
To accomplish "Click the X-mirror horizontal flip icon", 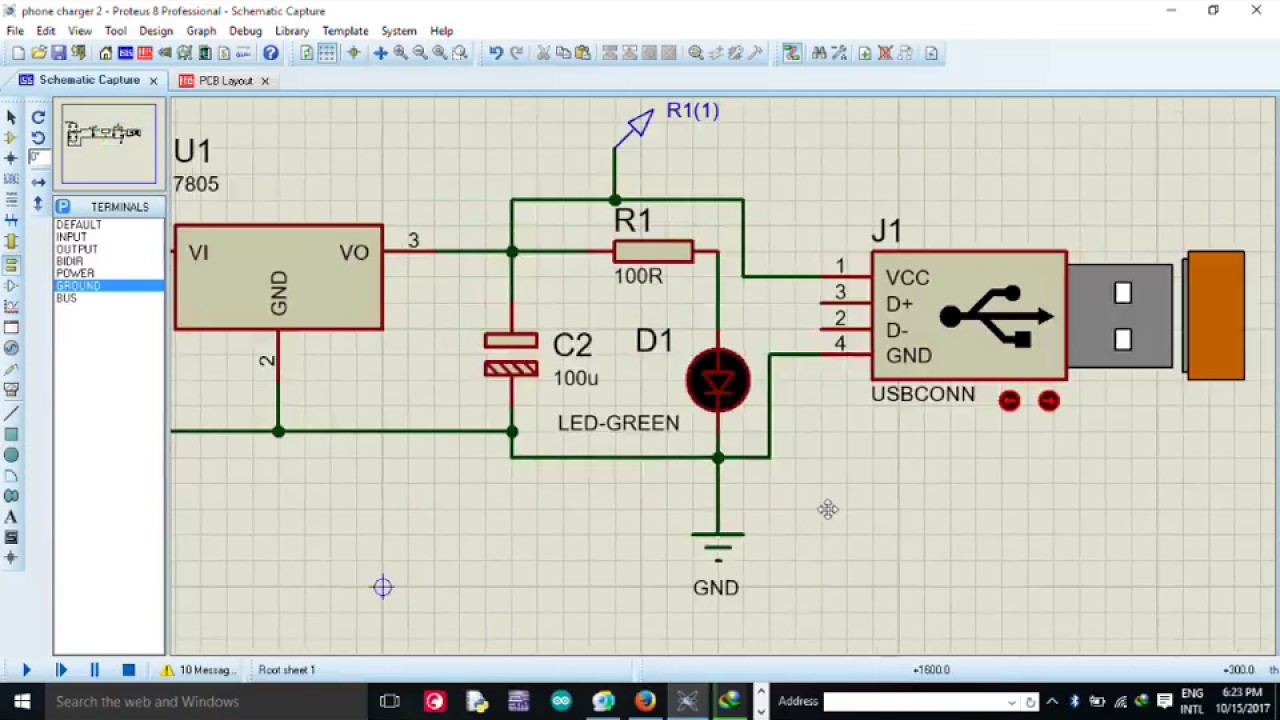I will point(38,182).
